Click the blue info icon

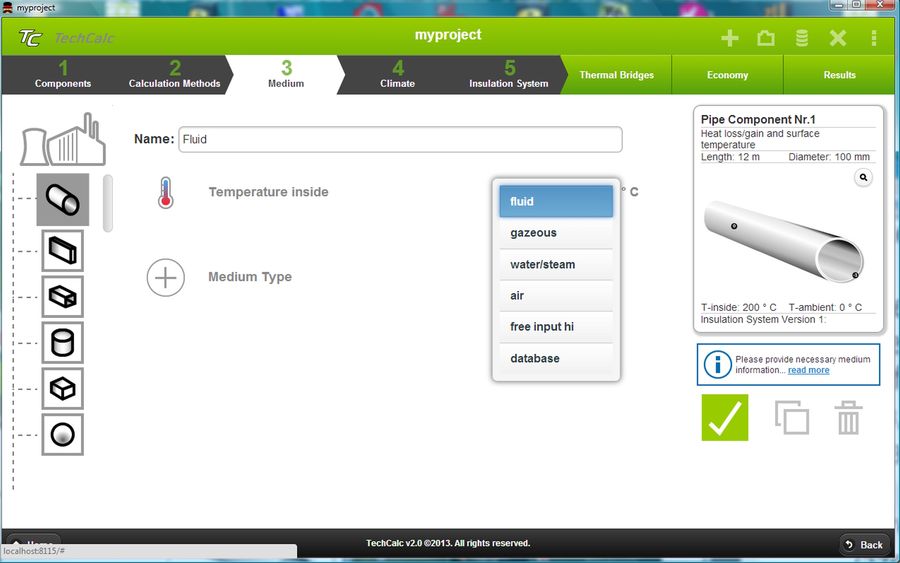717,364
